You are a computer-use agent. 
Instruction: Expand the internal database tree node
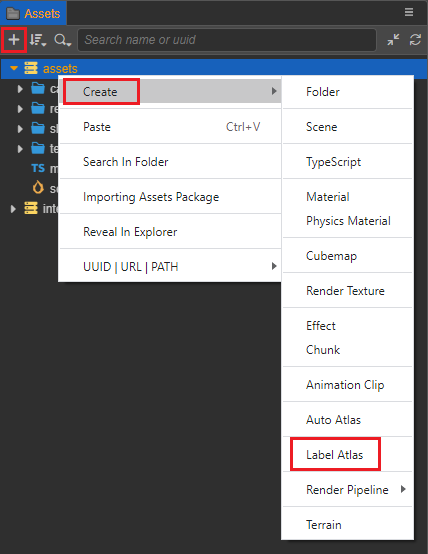[x=13, y=209]
